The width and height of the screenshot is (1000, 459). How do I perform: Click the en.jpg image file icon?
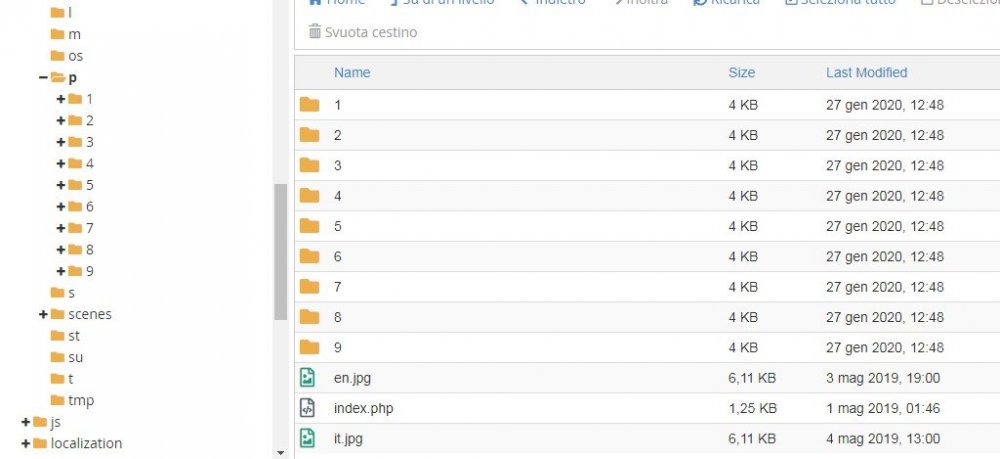[x=308, y=378]
